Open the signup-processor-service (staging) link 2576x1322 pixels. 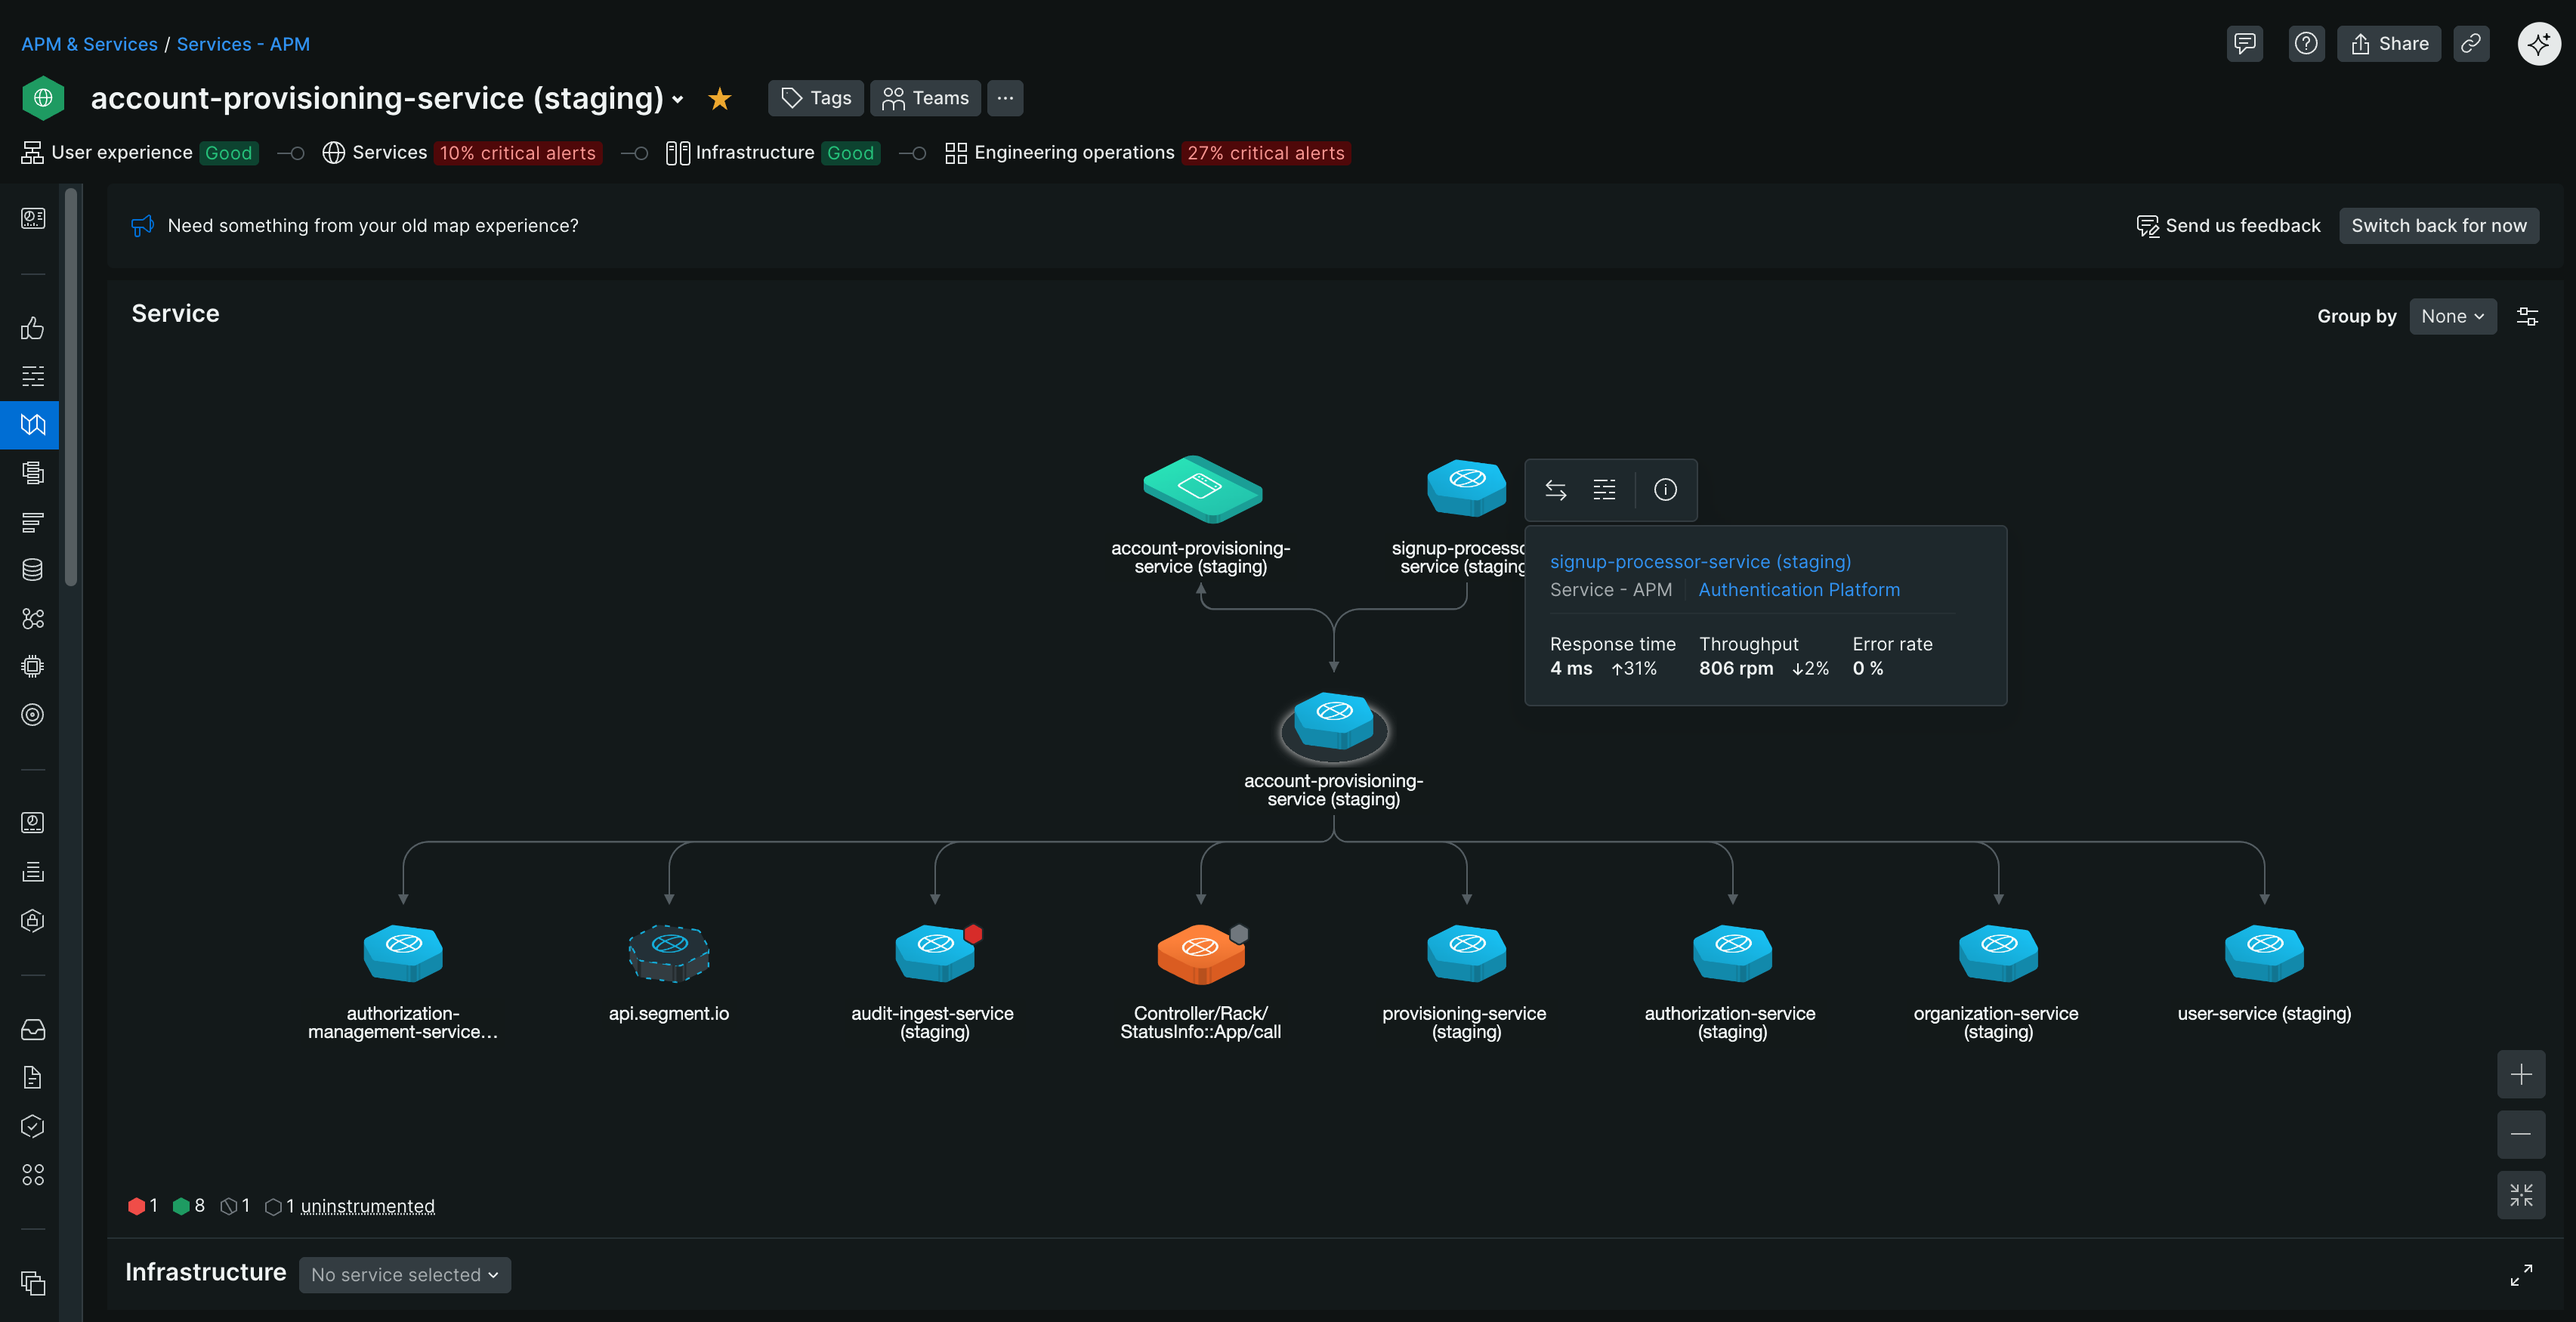pyautogui.click(x=1700, y=562)
